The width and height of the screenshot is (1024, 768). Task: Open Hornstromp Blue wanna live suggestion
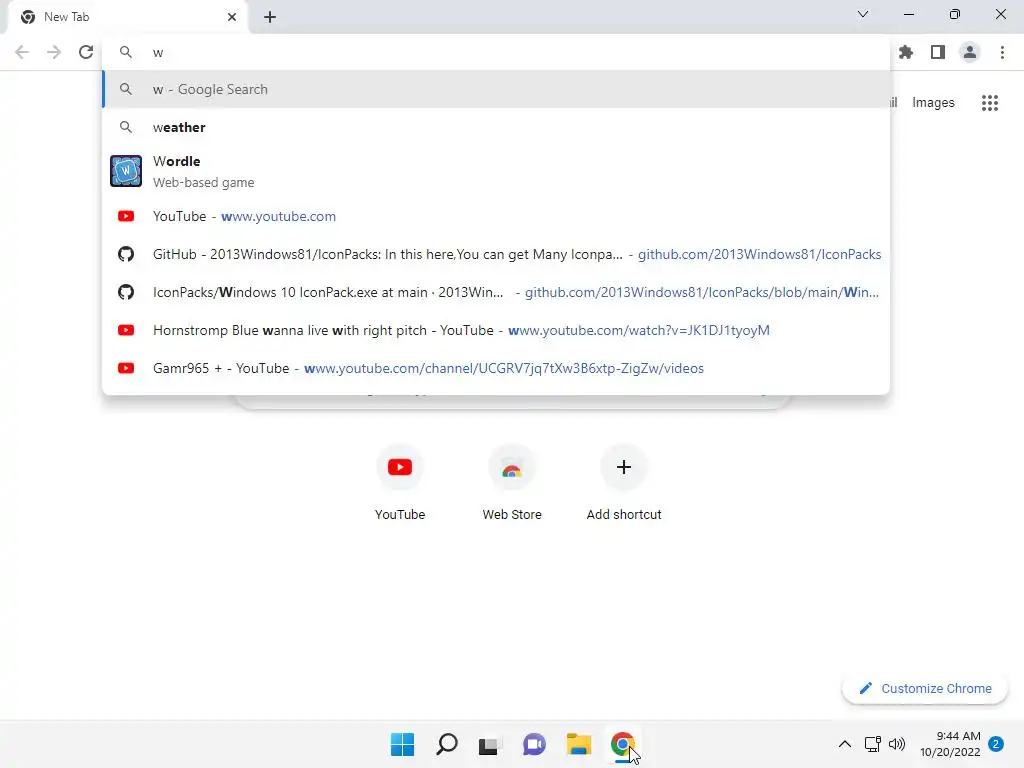(496, 330)
